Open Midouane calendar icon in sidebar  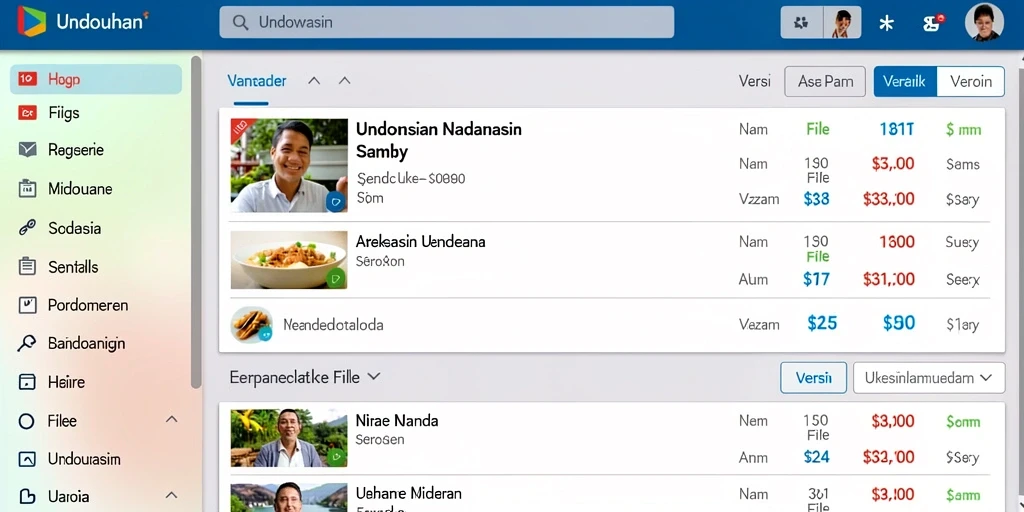click(27, 189)
